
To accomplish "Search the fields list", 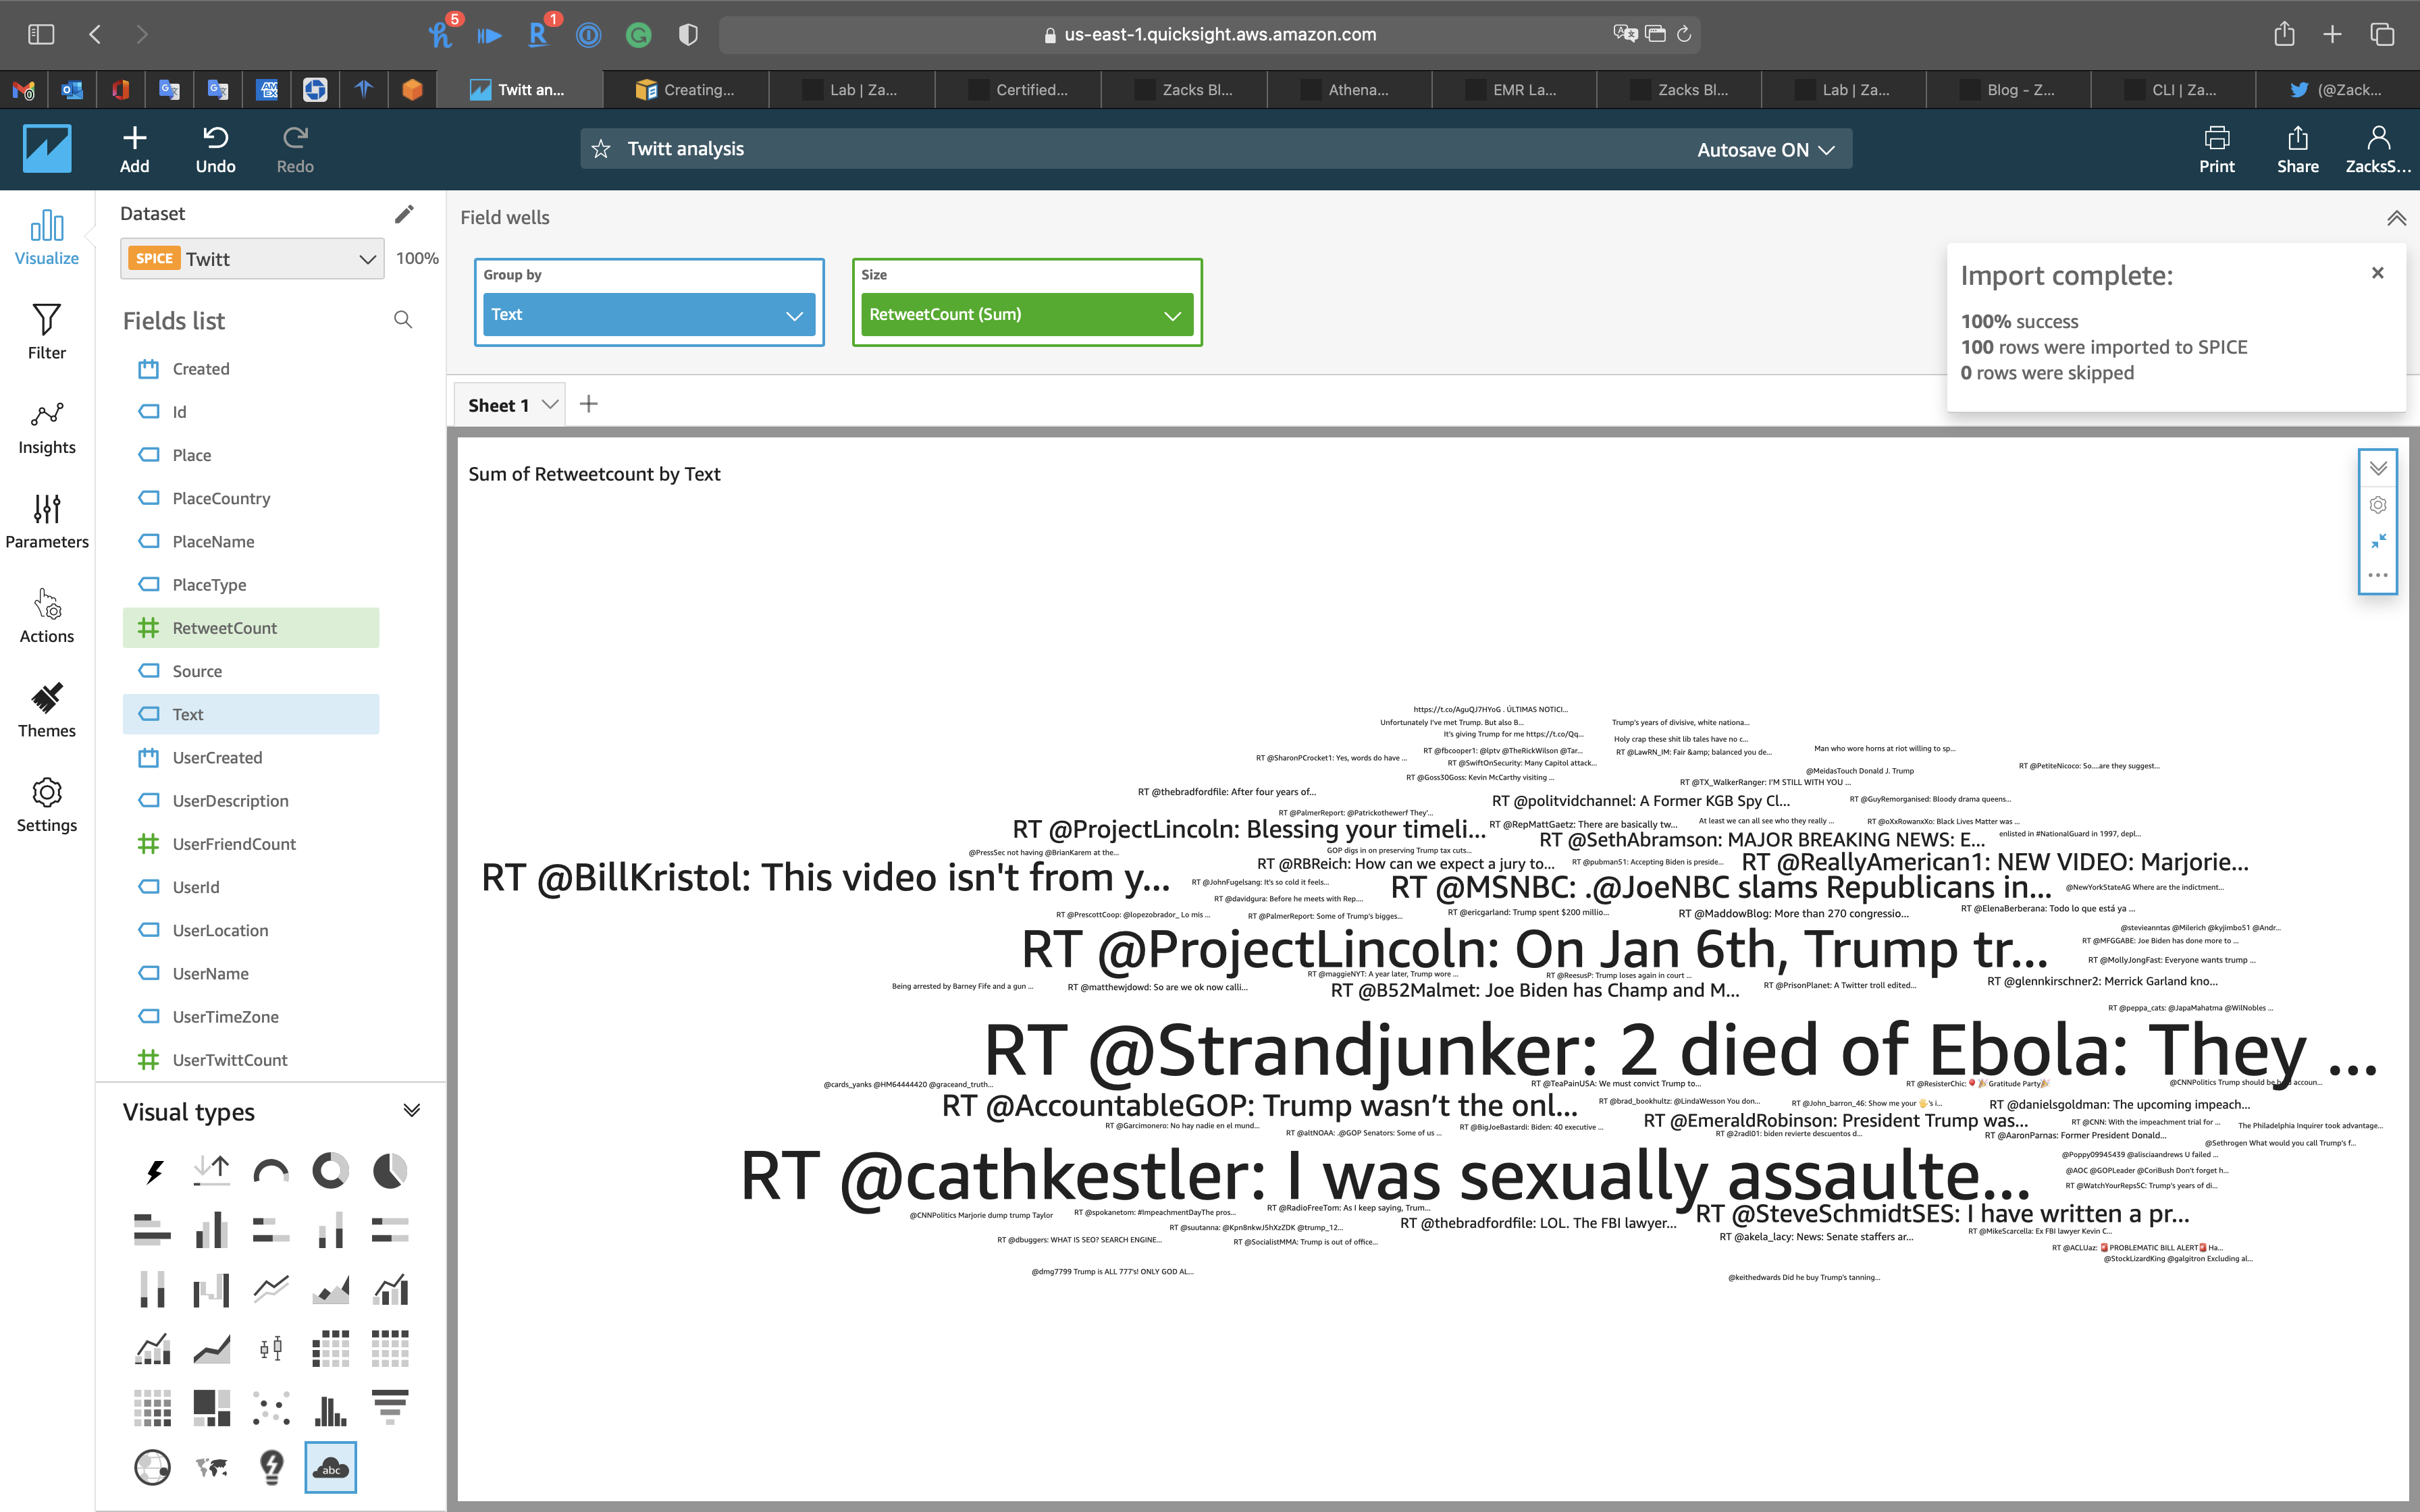I will (403, 320).
